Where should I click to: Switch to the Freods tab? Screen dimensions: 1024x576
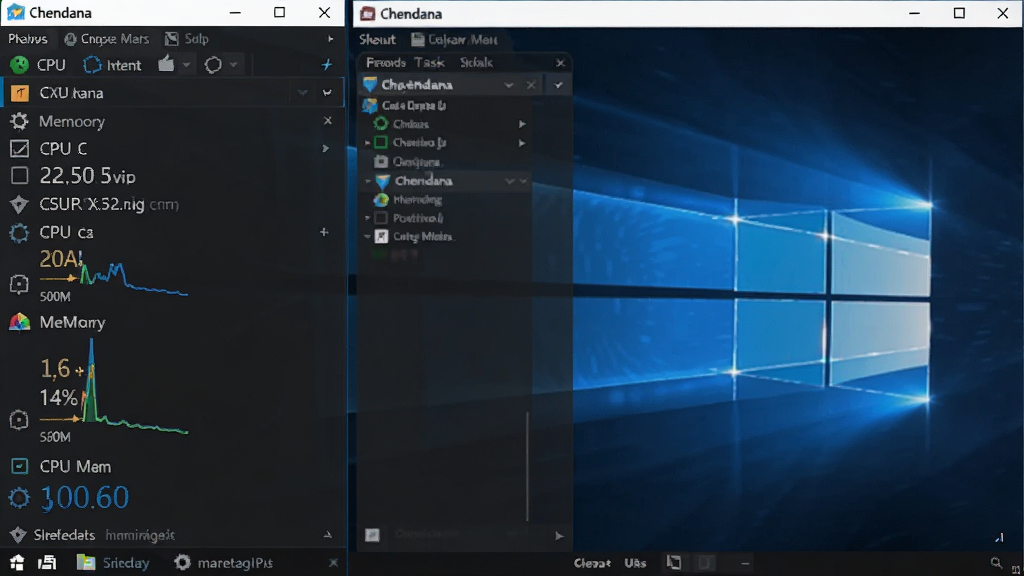coord(386,63)
